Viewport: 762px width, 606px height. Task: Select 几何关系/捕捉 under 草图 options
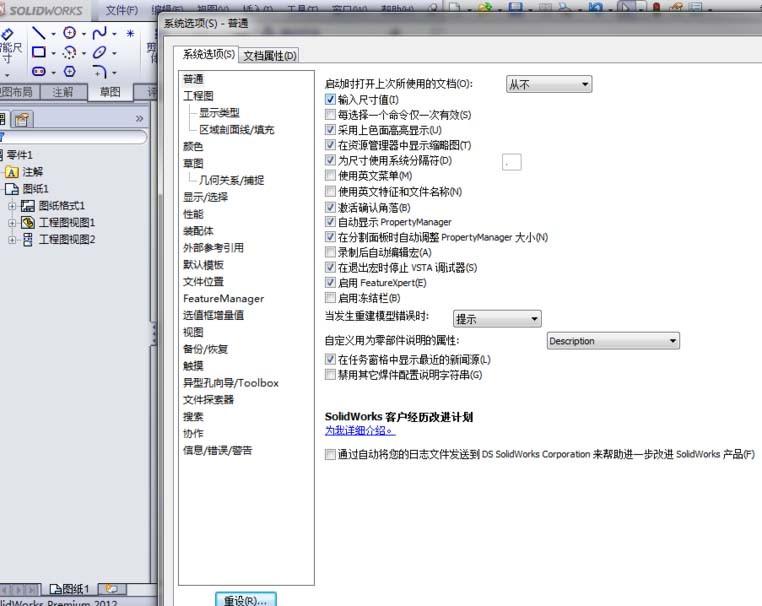click(x=231, y=180)
